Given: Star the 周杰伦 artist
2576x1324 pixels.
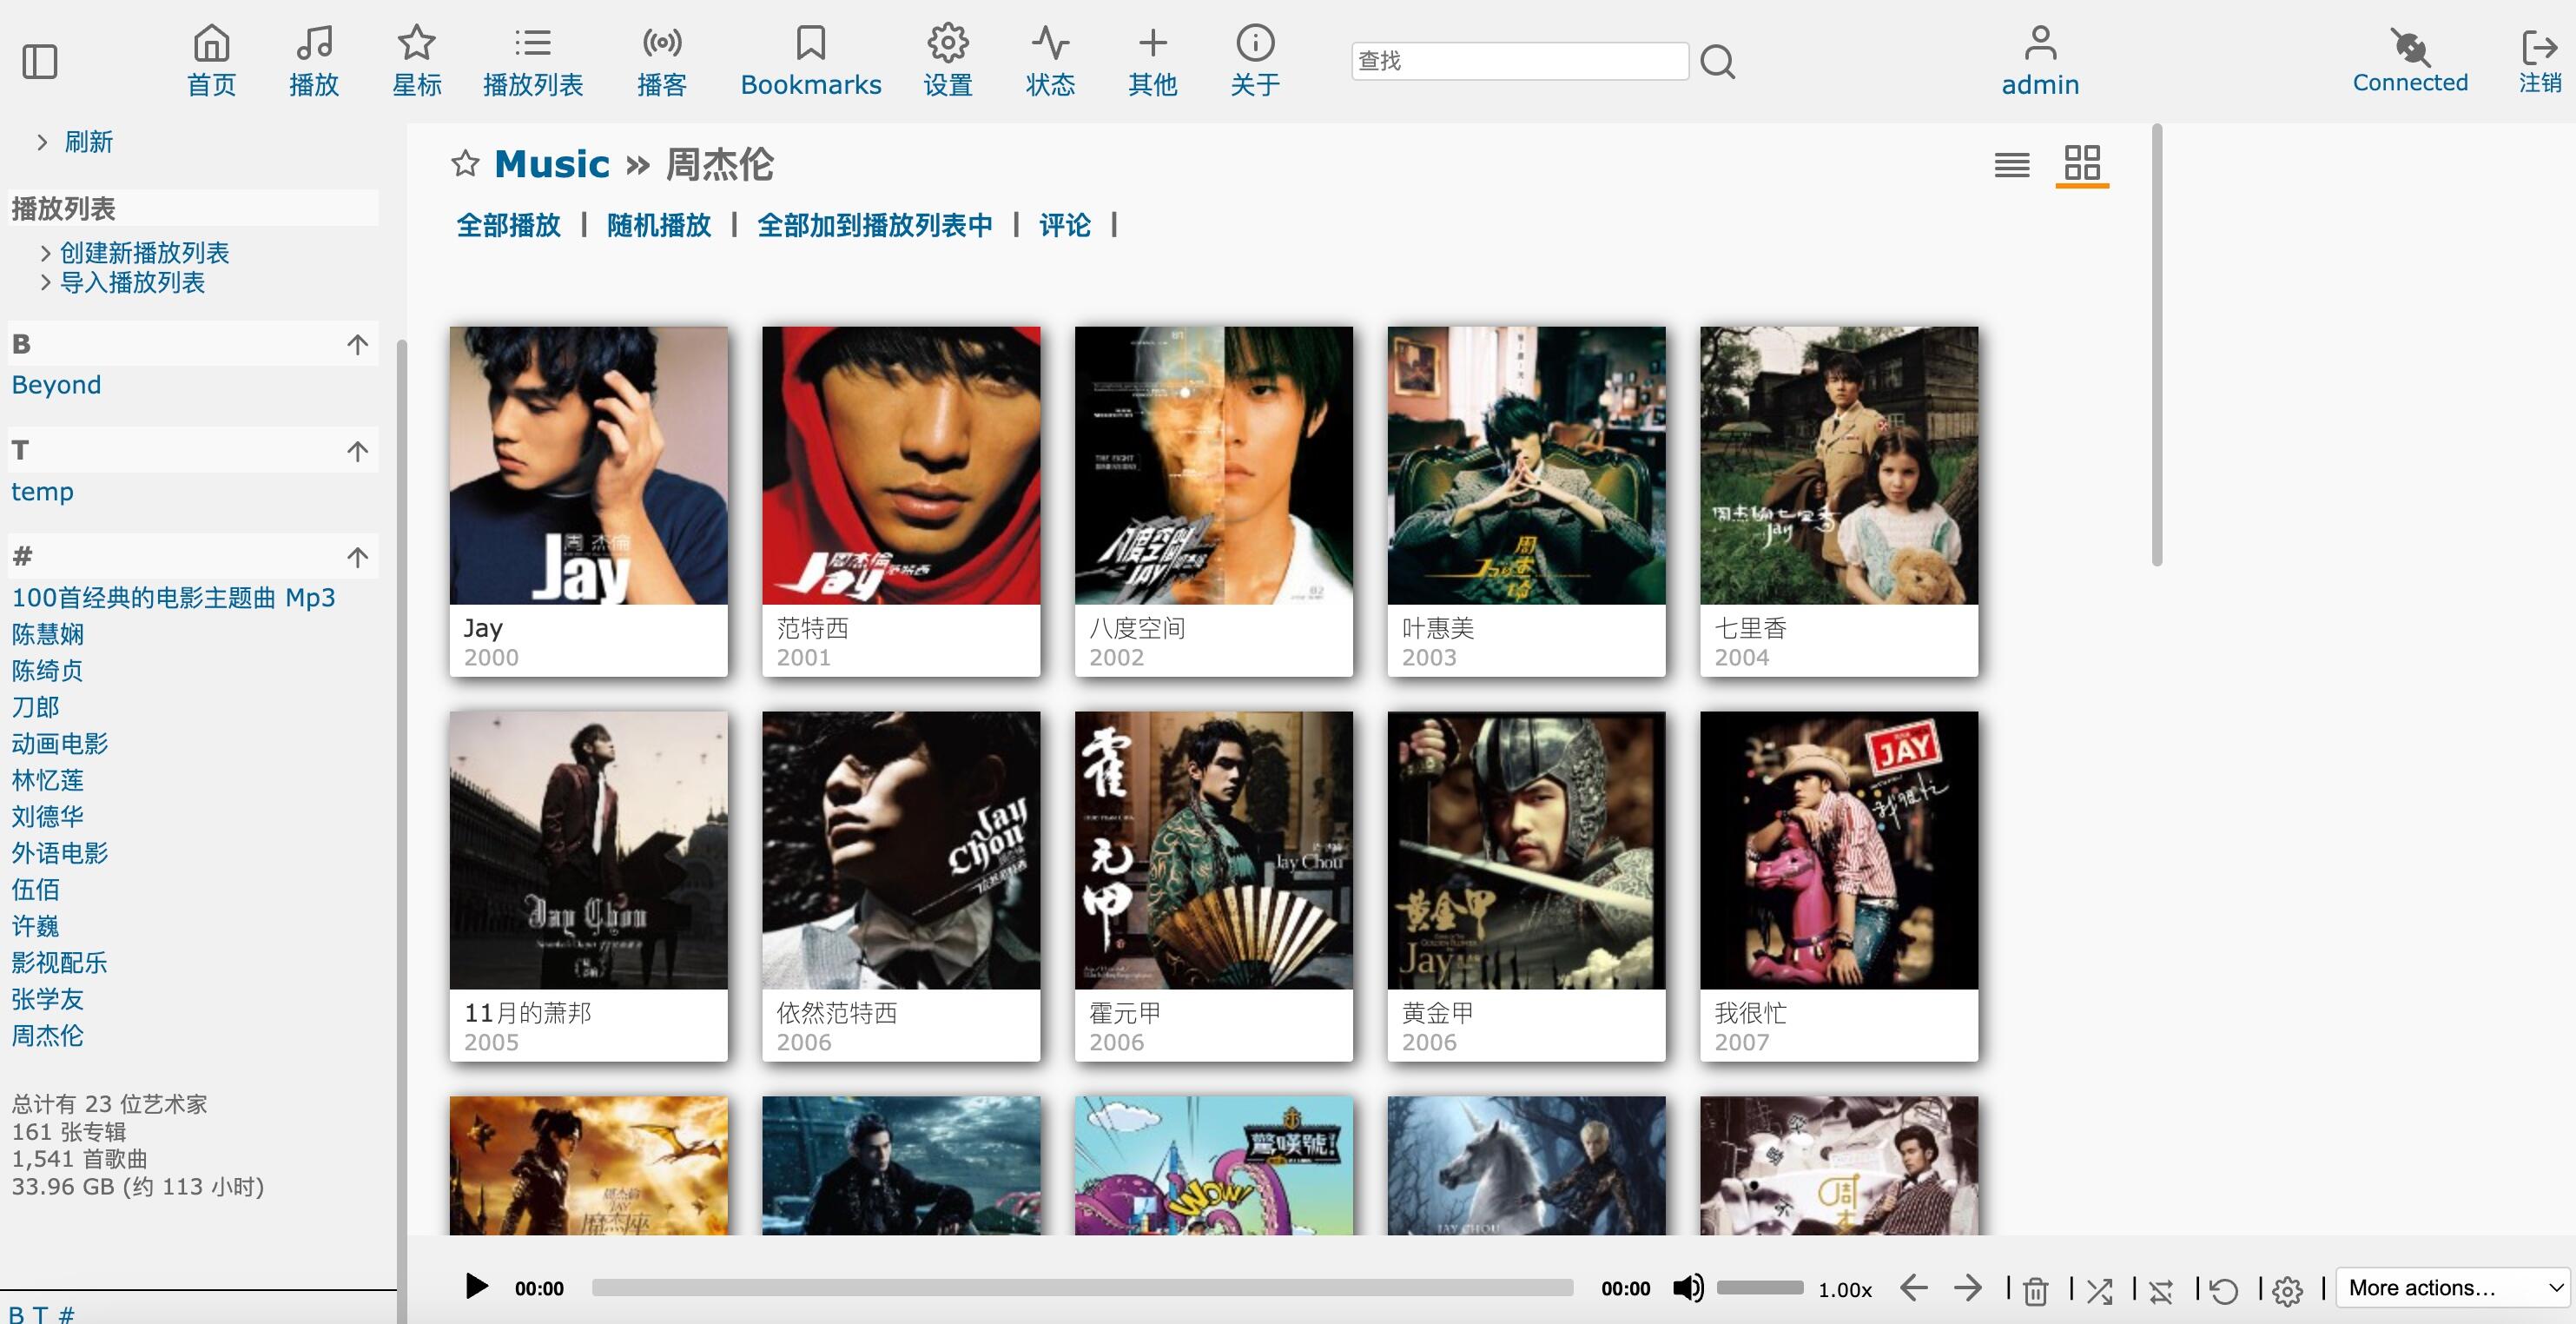Looking at the screenshot, I should click(465, 163).
